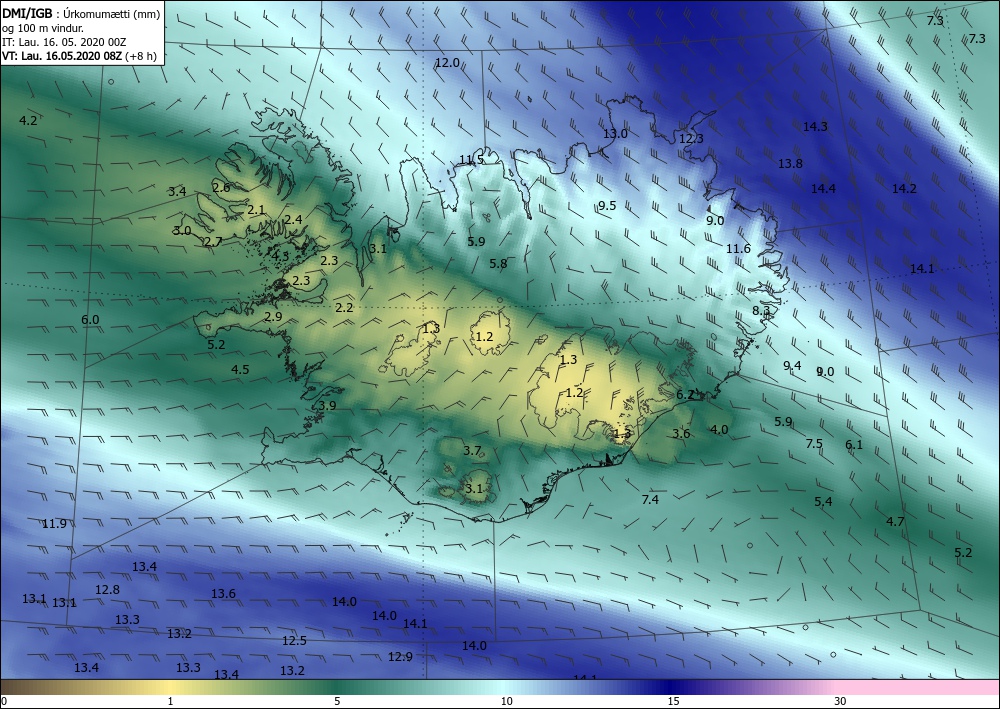
Task: Pick the 13.0 value on the coast
Action: pyautogui.click(x=615, y=133)
